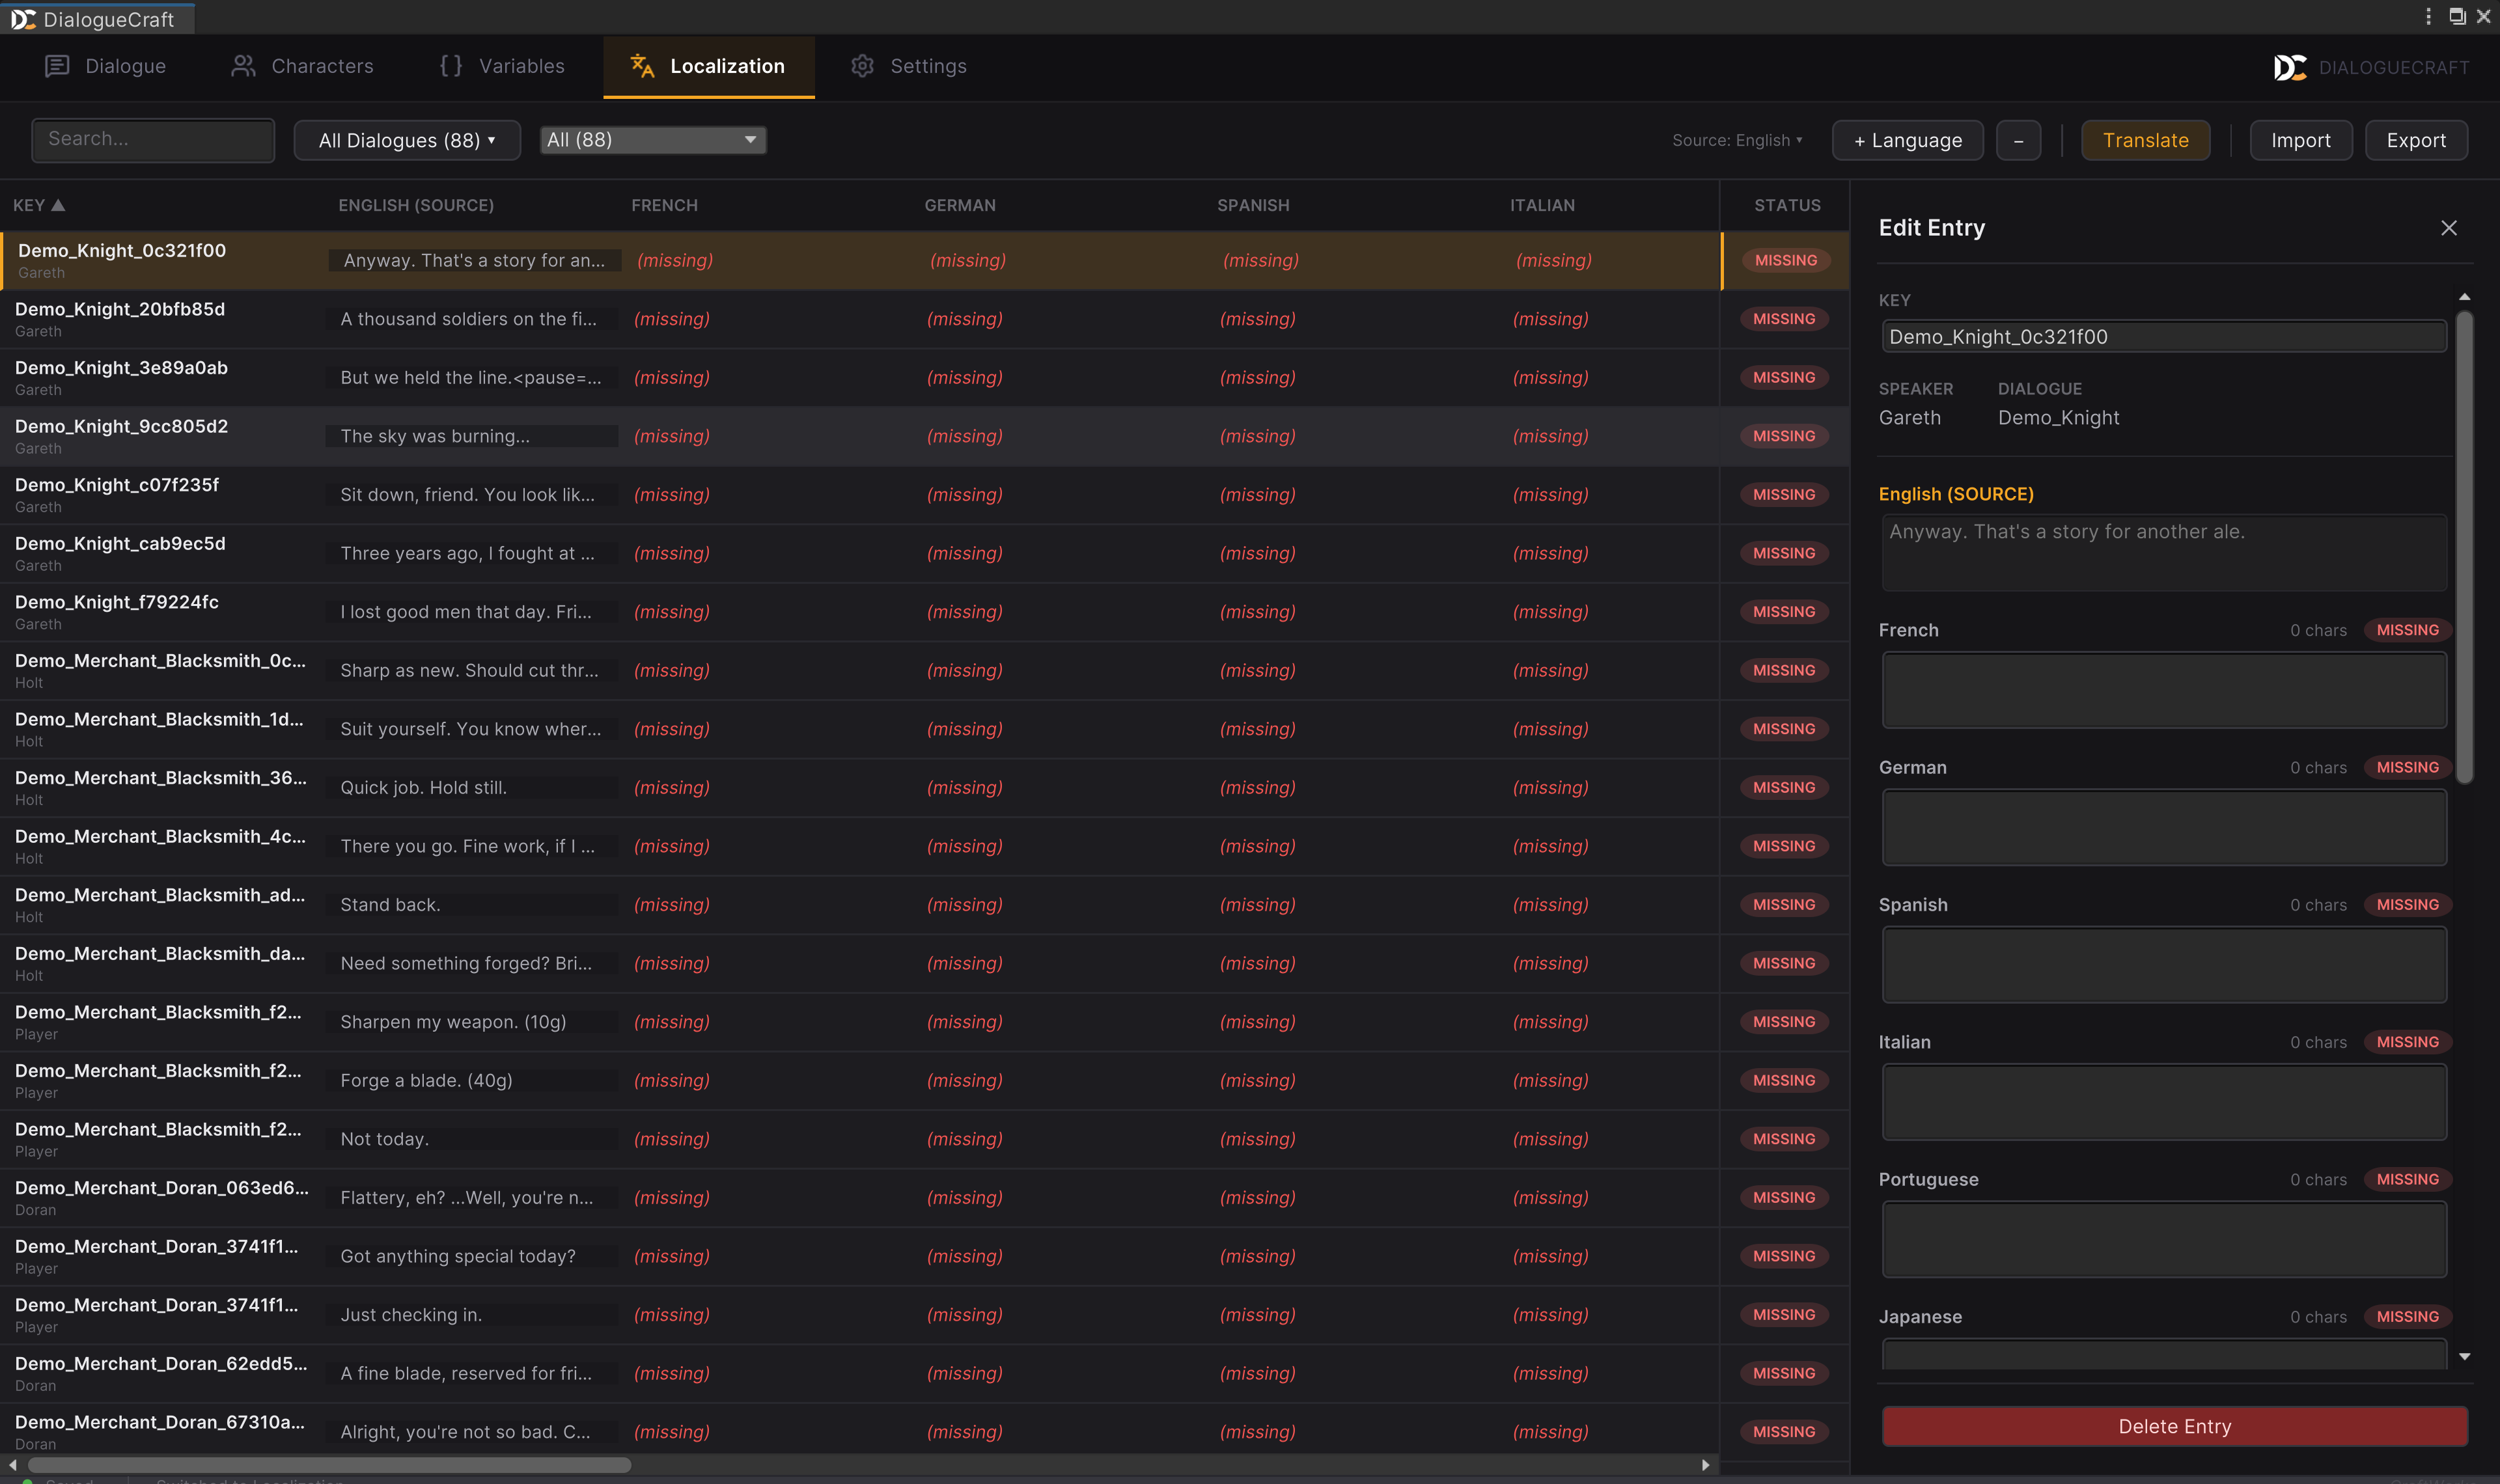Remove a language with the minus button

click(x=2018, y=140)
